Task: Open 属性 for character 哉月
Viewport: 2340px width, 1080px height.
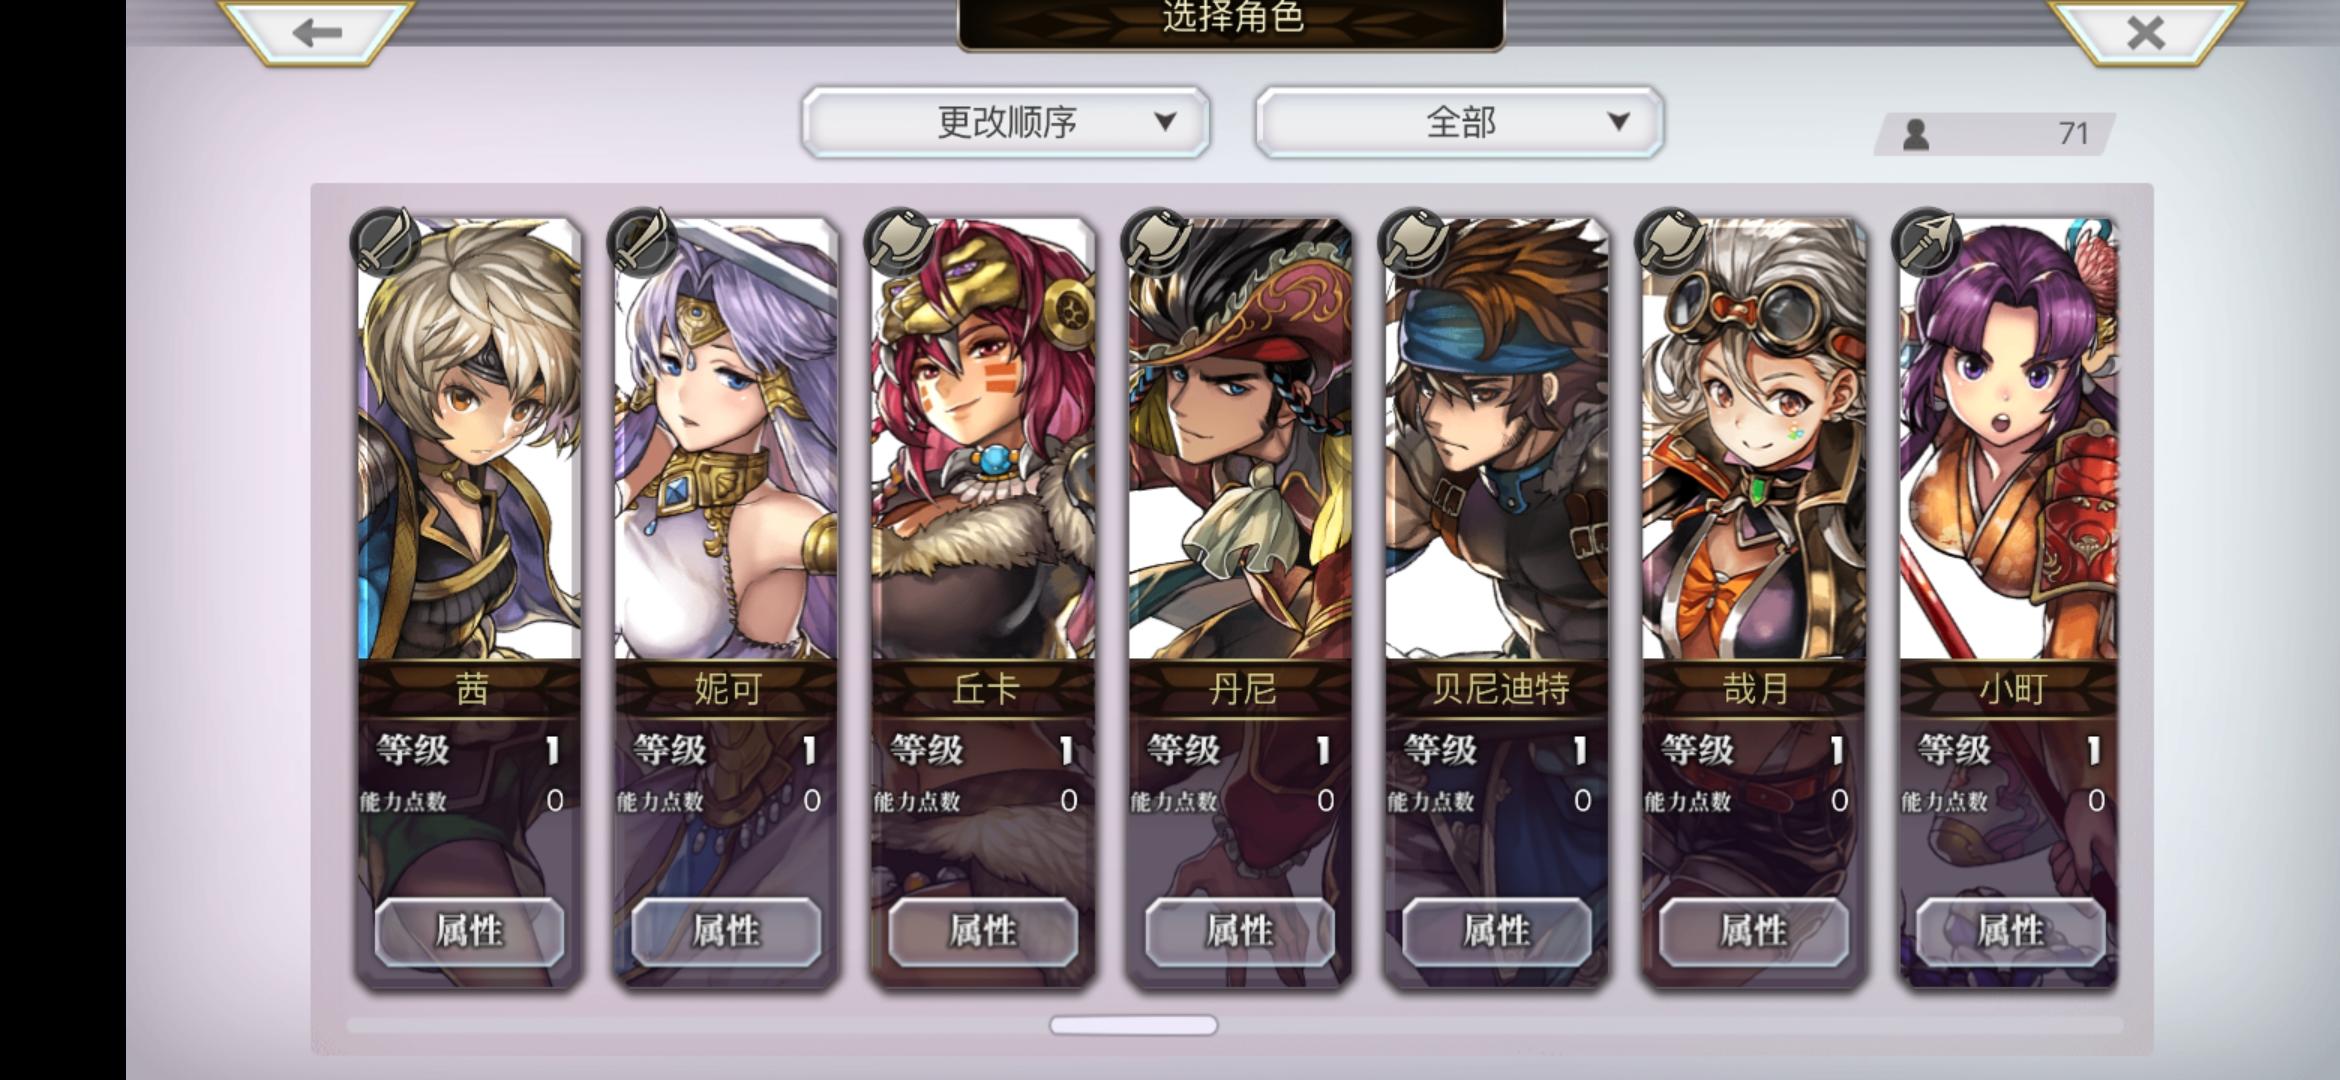Action: coord(1754,931)
